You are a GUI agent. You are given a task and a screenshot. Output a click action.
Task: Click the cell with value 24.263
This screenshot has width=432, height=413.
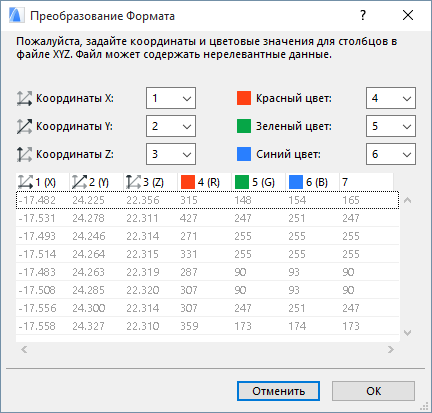coord(88,272)
